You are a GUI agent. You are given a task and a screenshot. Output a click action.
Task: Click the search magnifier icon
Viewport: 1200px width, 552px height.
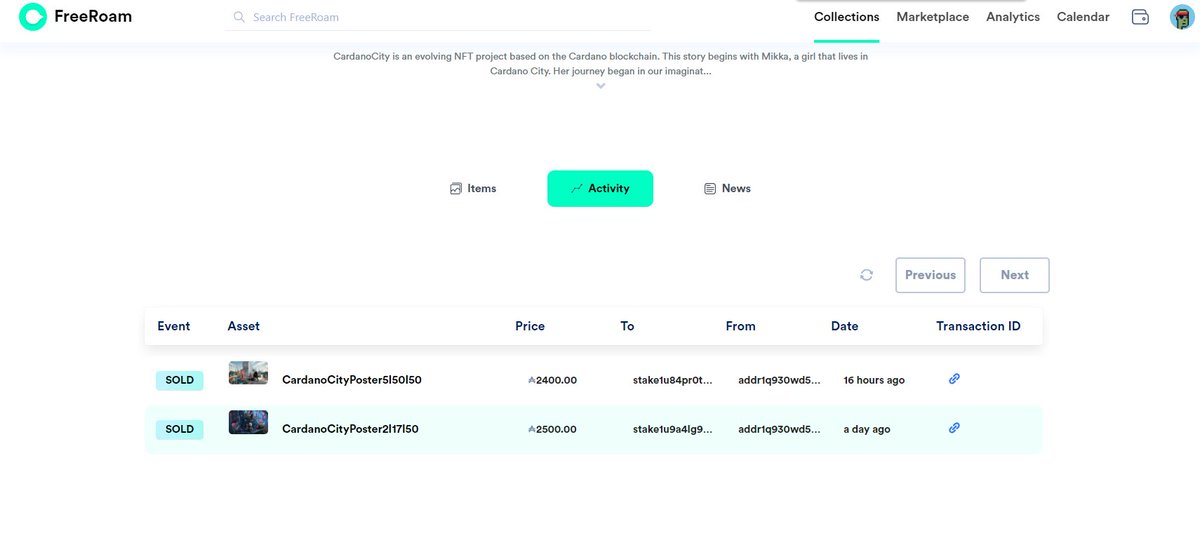click(239, 17)
